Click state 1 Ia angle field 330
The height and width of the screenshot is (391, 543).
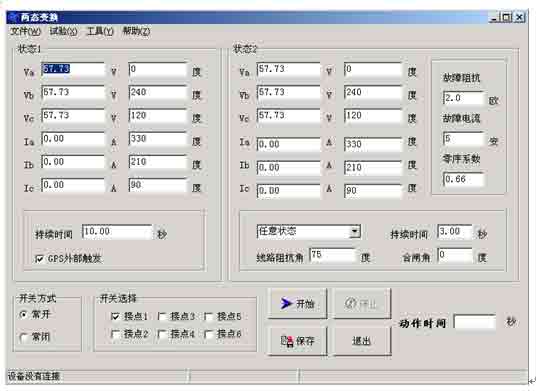(x=158, y=139)
